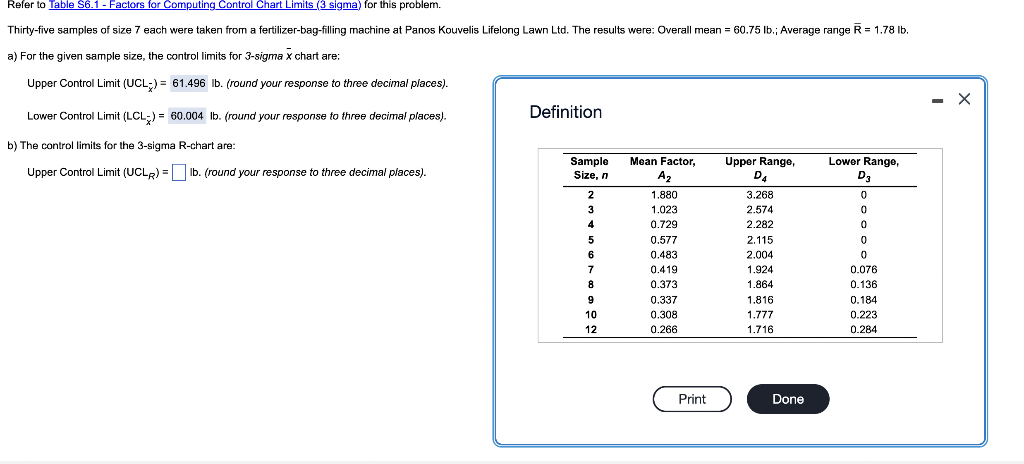Click the D3 value 0.284

[x=863, y=330]
